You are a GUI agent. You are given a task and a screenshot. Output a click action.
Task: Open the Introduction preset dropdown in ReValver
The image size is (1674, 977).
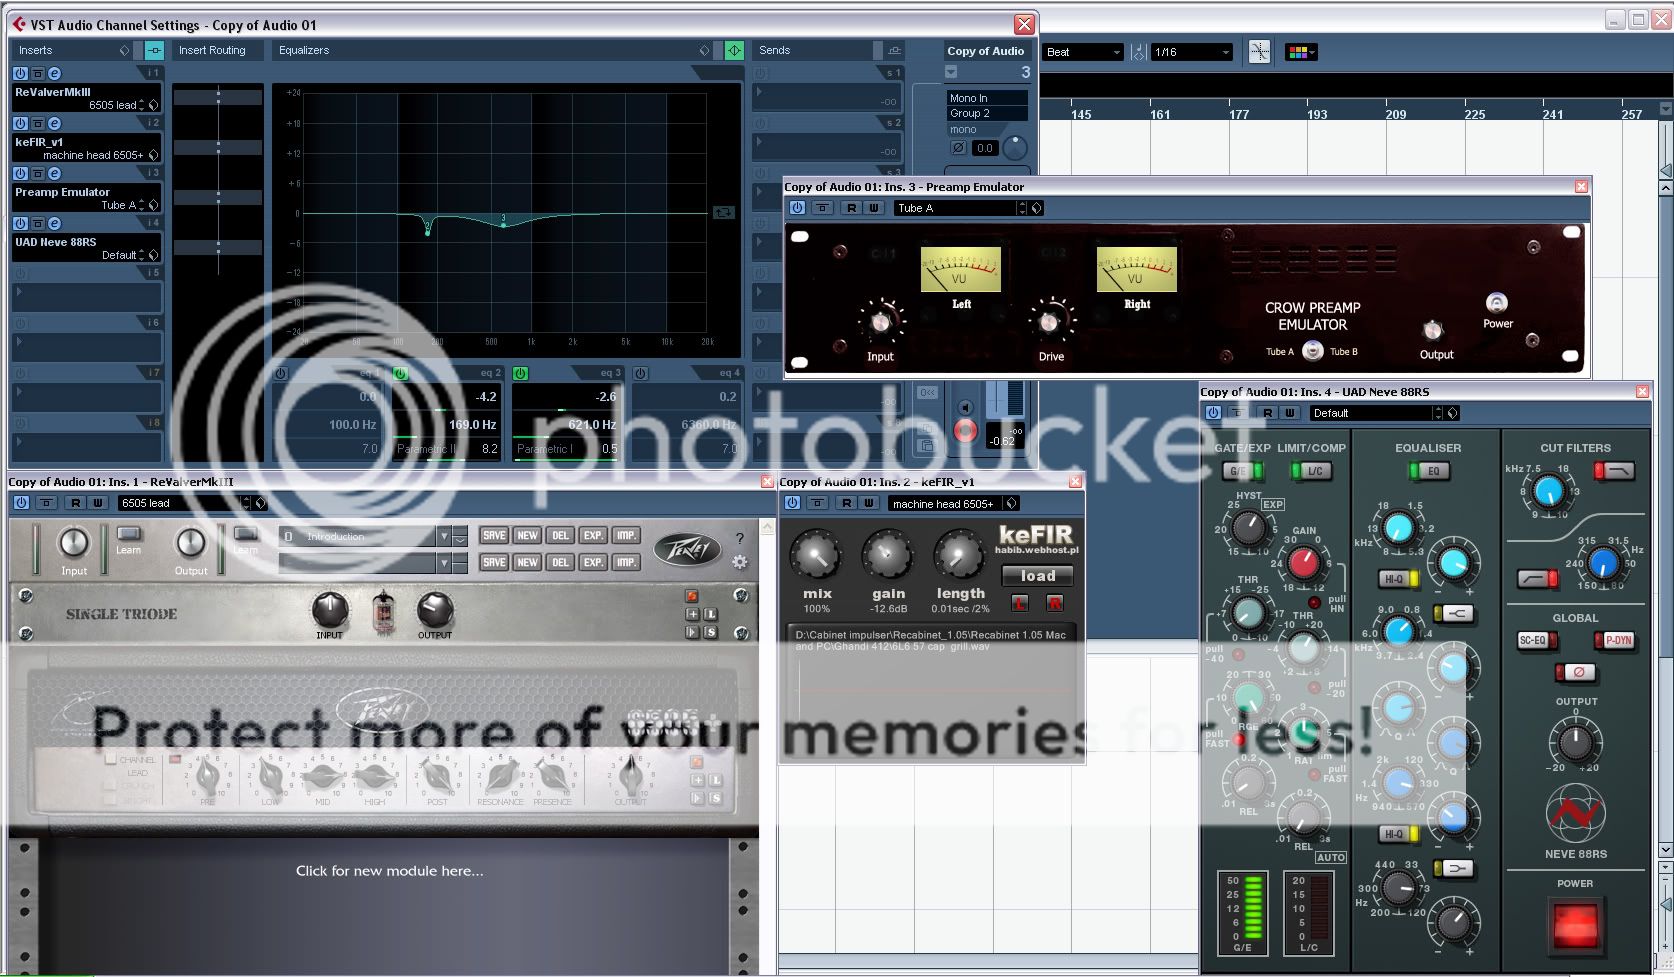tap(444, 537)
